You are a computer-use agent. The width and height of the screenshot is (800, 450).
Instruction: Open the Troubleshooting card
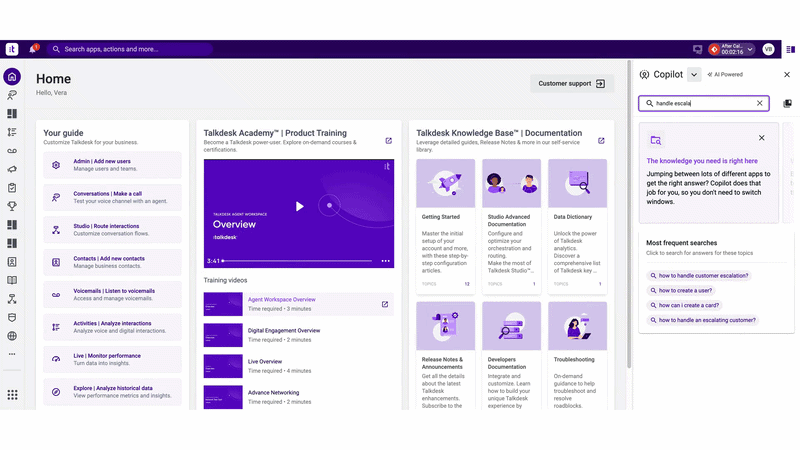tap(578, 356)
